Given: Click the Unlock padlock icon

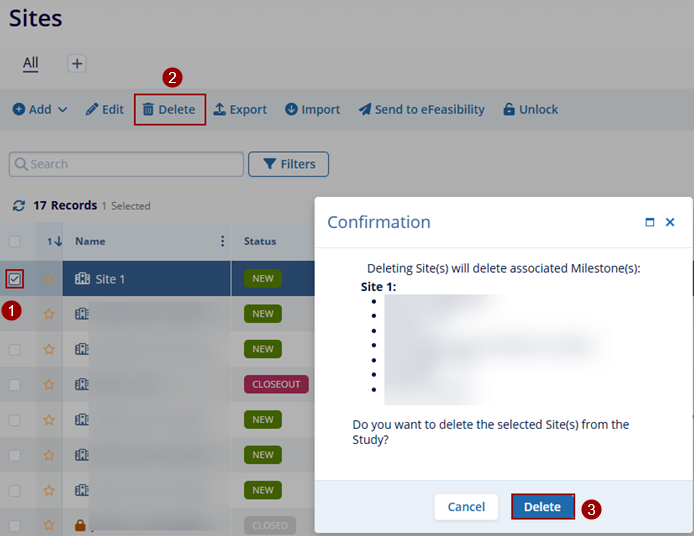Looking at the screenshot, I should (x=509, y=110).
